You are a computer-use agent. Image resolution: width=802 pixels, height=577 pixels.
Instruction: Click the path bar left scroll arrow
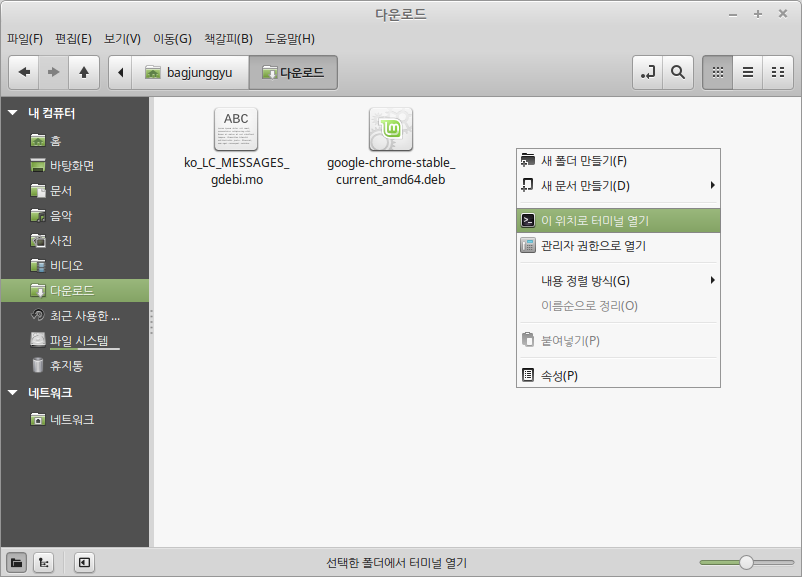tap(121, 72)
